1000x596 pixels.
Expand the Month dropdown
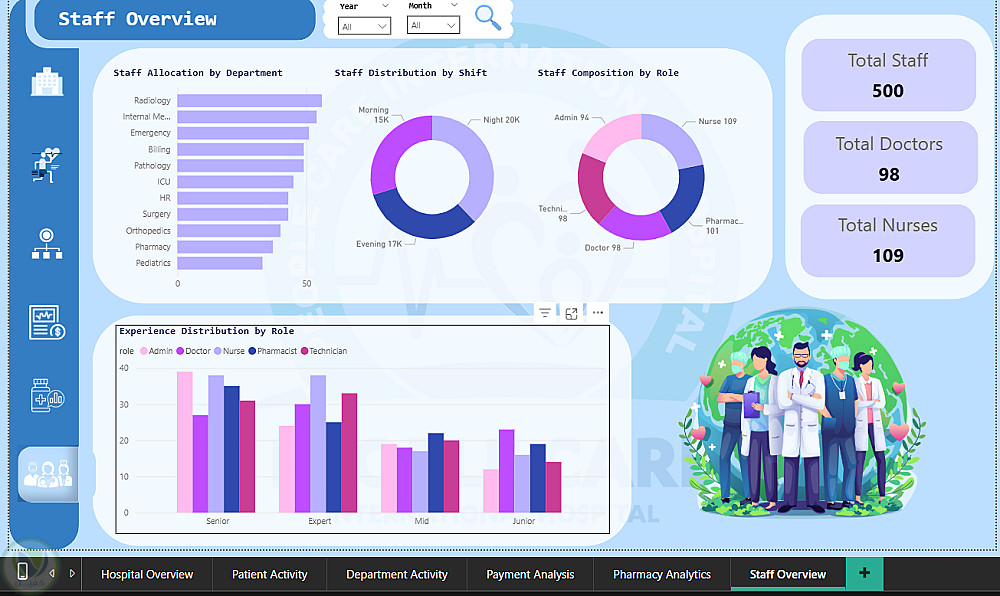coord(433,25)
